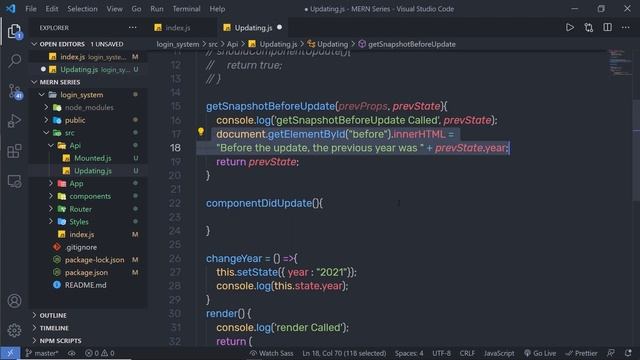The width and height of the screenshot is (640, 360).
Task: Click the code minimap
Action: (x=620, y=62)
